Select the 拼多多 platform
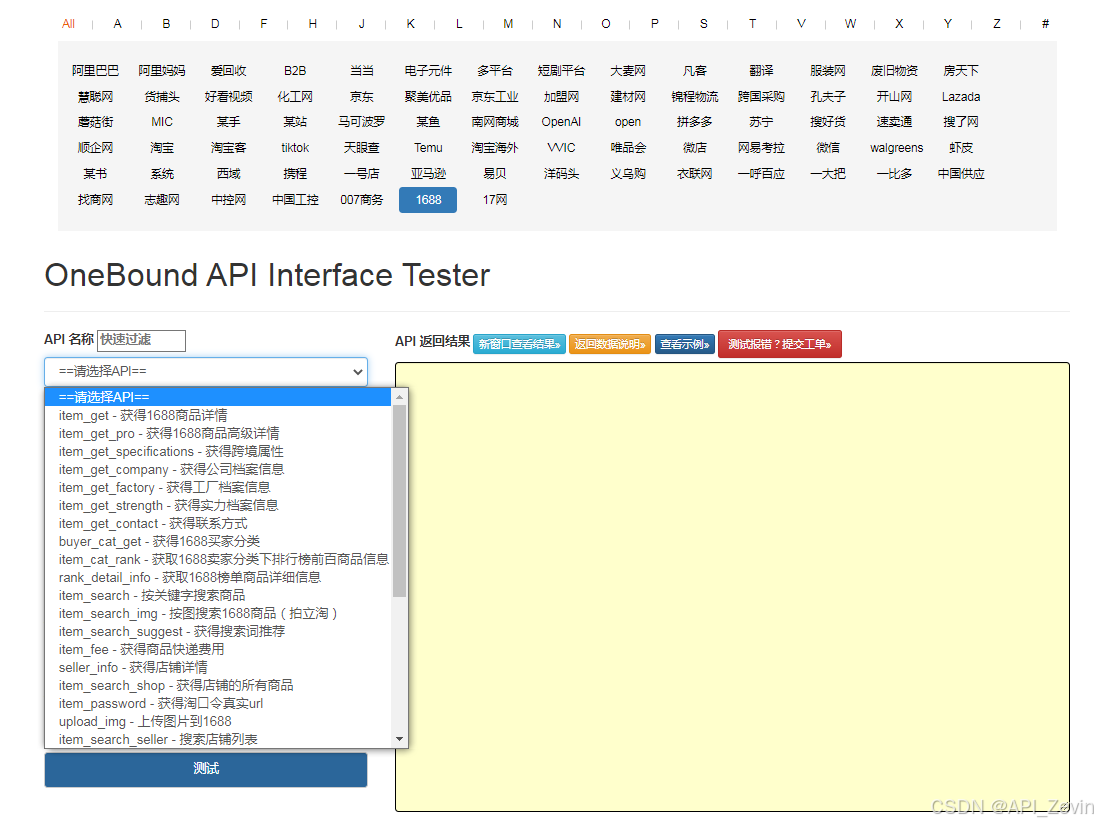Image resolution: width=1098 pixels, height=824 pixels. 694,122
